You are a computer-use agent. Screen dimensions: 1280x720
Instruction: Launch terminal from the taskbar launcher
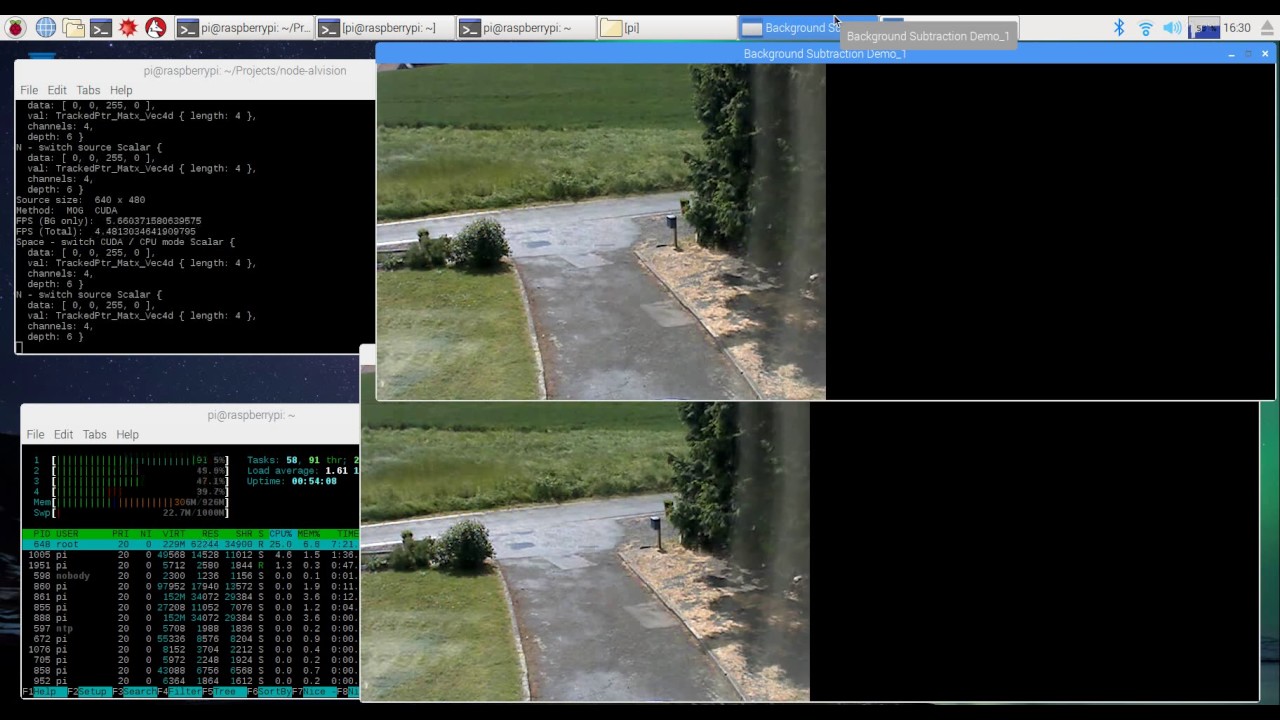click(100, 28)
